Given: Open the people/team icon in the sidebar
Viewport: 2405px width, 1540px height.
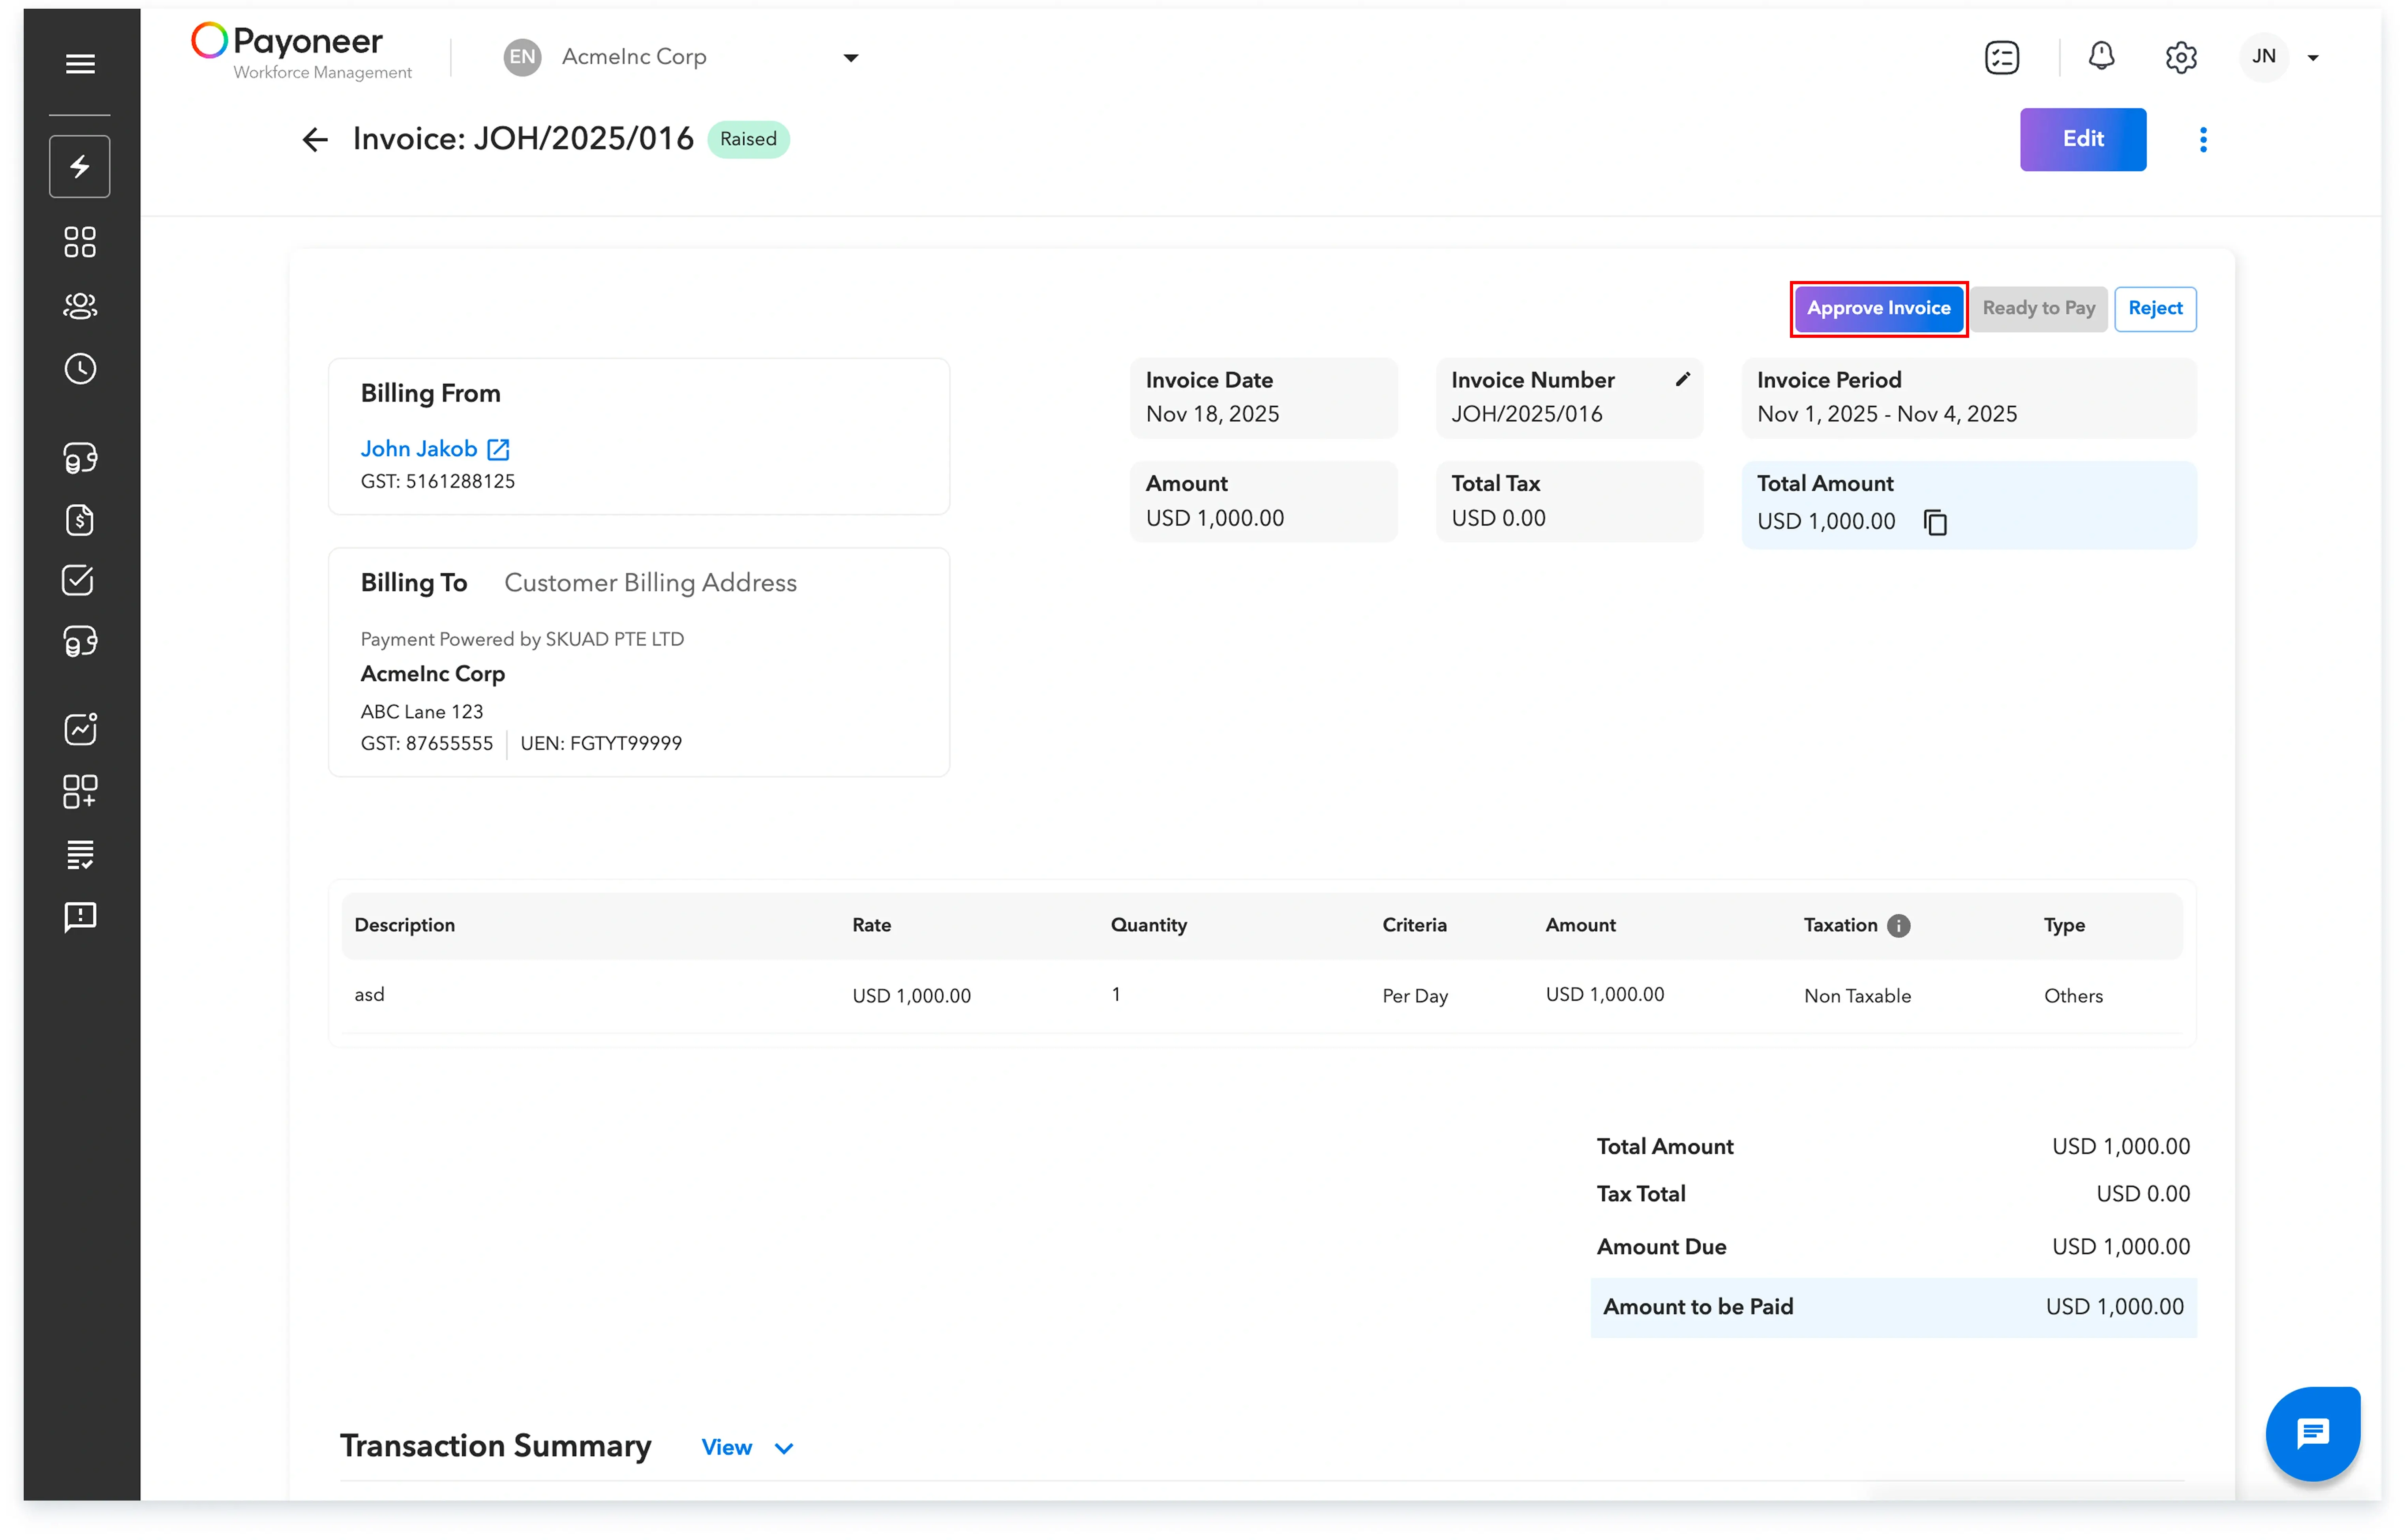Looking at the screenshot, I should click(80, 306).
